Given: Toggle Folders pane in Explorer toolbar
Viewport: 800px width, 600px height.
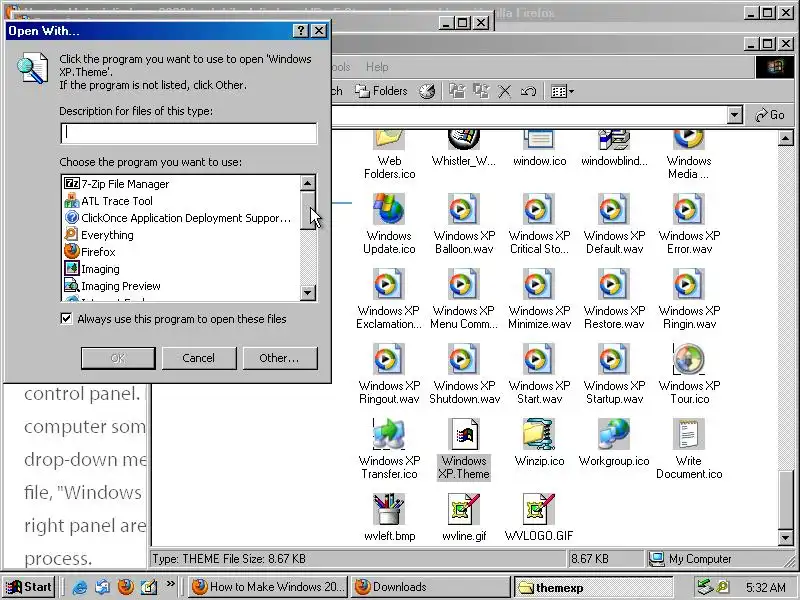Looking at the screenshot, I should pos(382,91).
